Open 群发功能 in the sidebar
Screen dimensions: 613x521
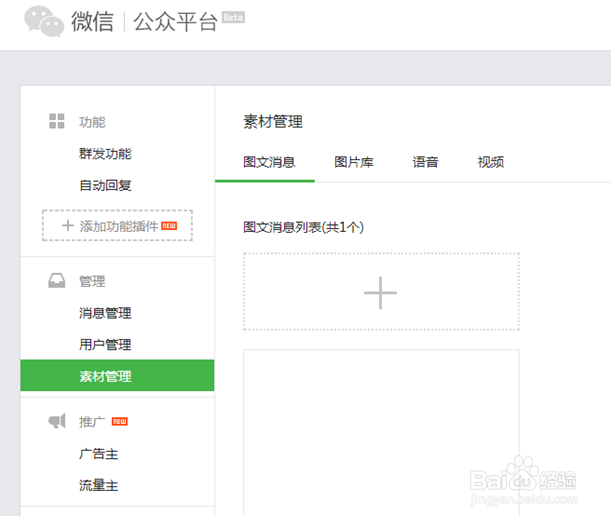[105, 154]
